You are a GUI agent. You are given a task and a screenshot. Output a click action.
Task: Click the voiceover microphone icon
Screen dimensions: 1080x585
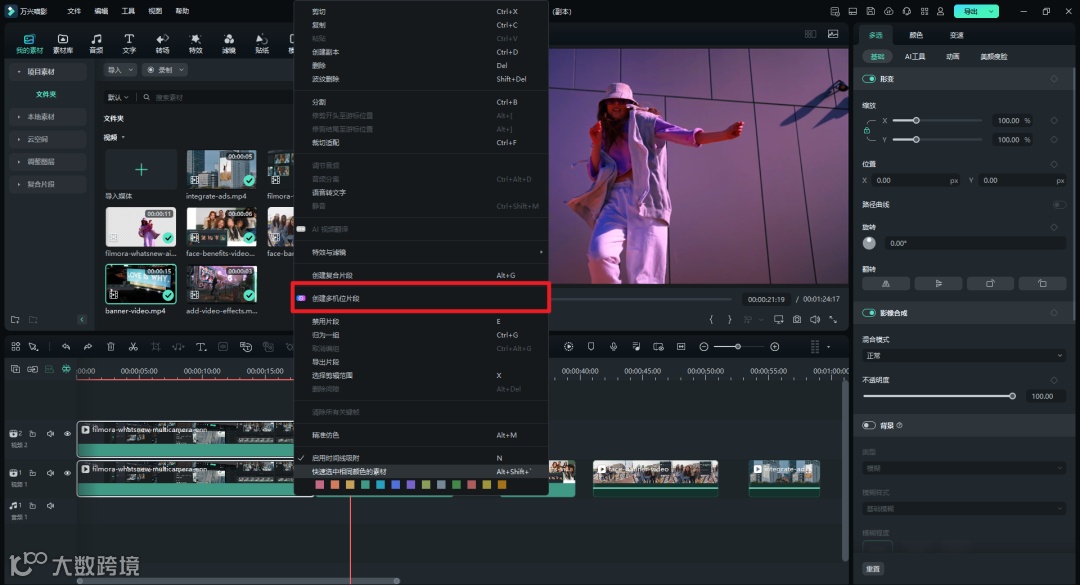612,347
